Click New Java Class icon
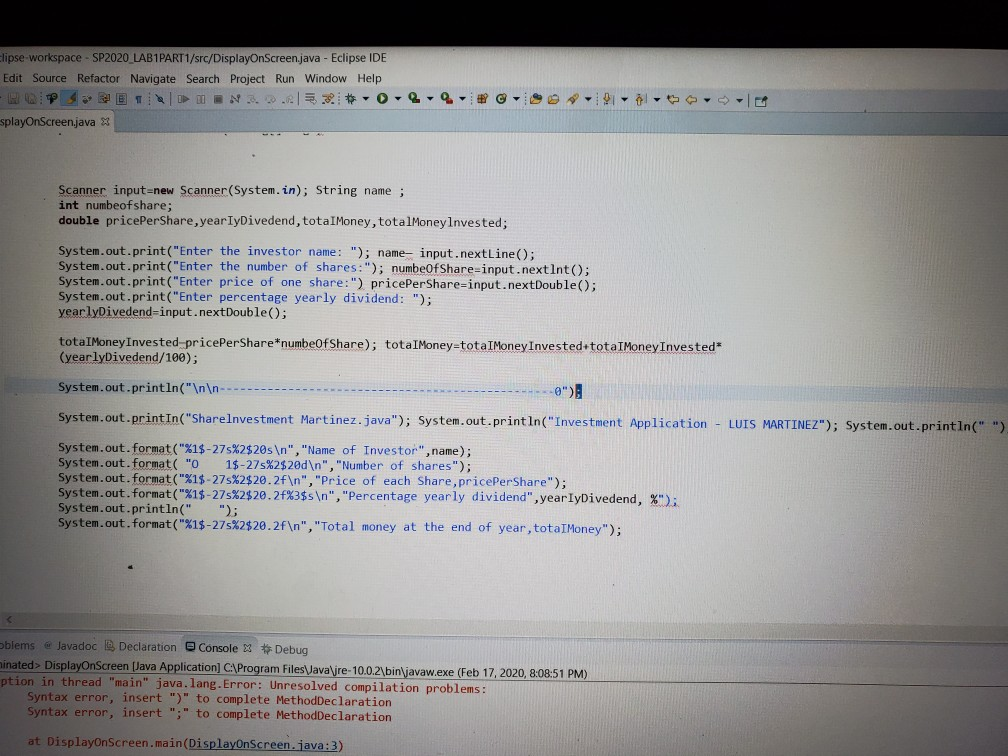 pos(501,99)
